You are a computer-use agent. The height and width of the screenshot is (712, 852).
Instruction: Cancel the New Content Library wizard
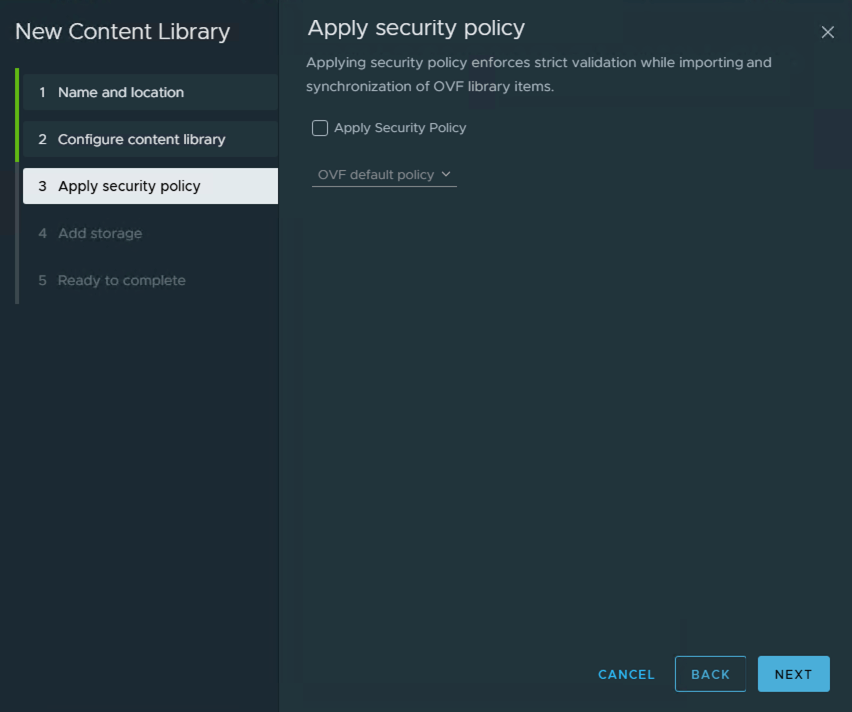coord(626,674)
